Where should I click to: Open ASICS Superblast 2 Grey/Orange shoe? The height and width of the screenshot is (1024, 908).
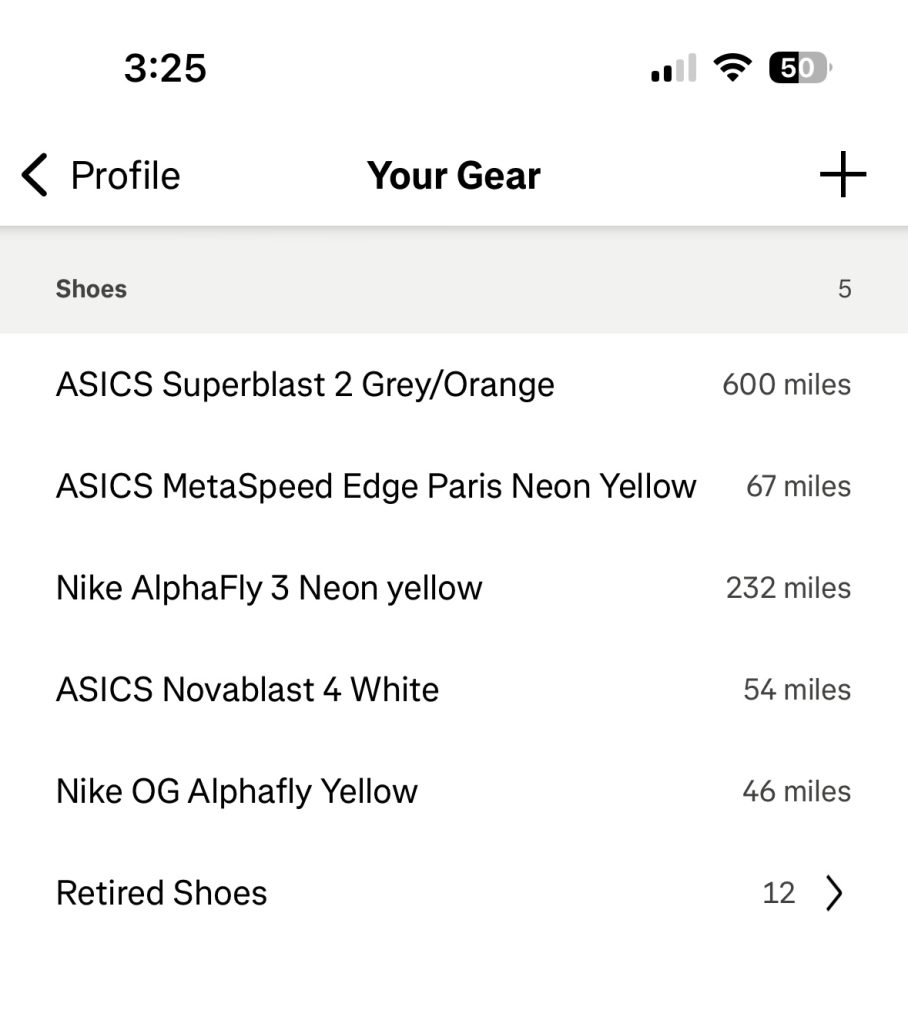click(x=305, y=385)
